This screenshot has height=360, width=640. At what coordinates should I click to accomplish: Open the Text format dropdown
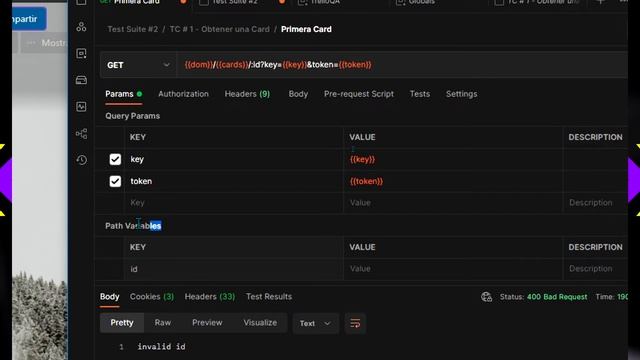(x=315, y=323)
